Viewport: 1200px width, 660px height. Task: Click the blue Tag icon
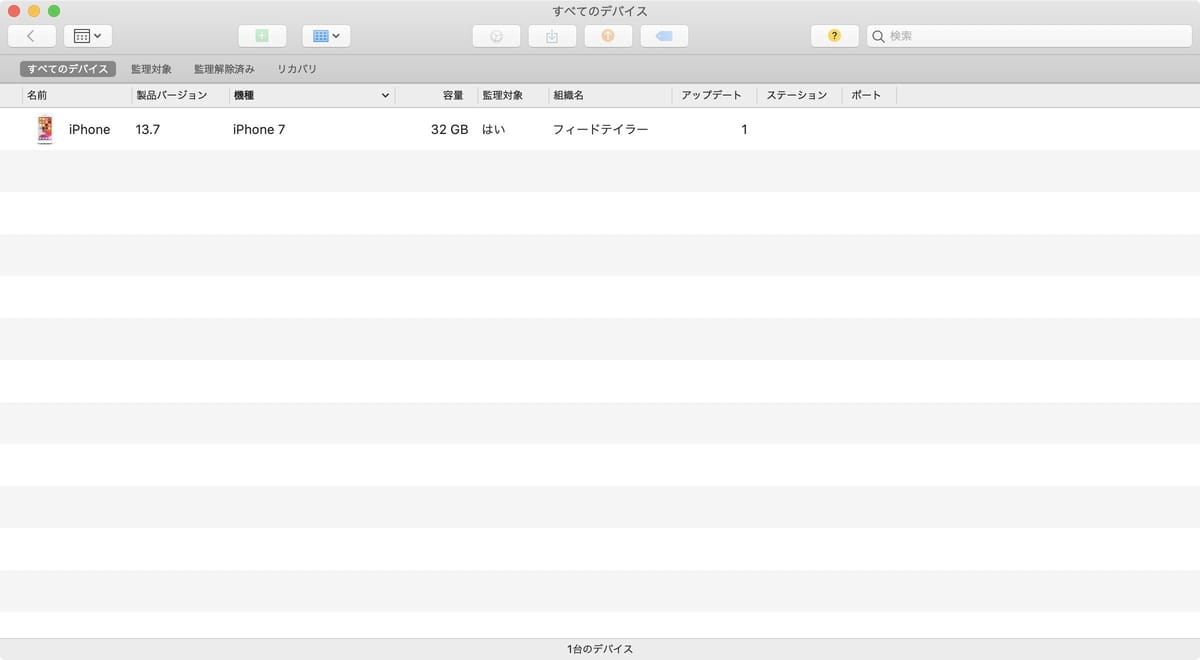664,36
